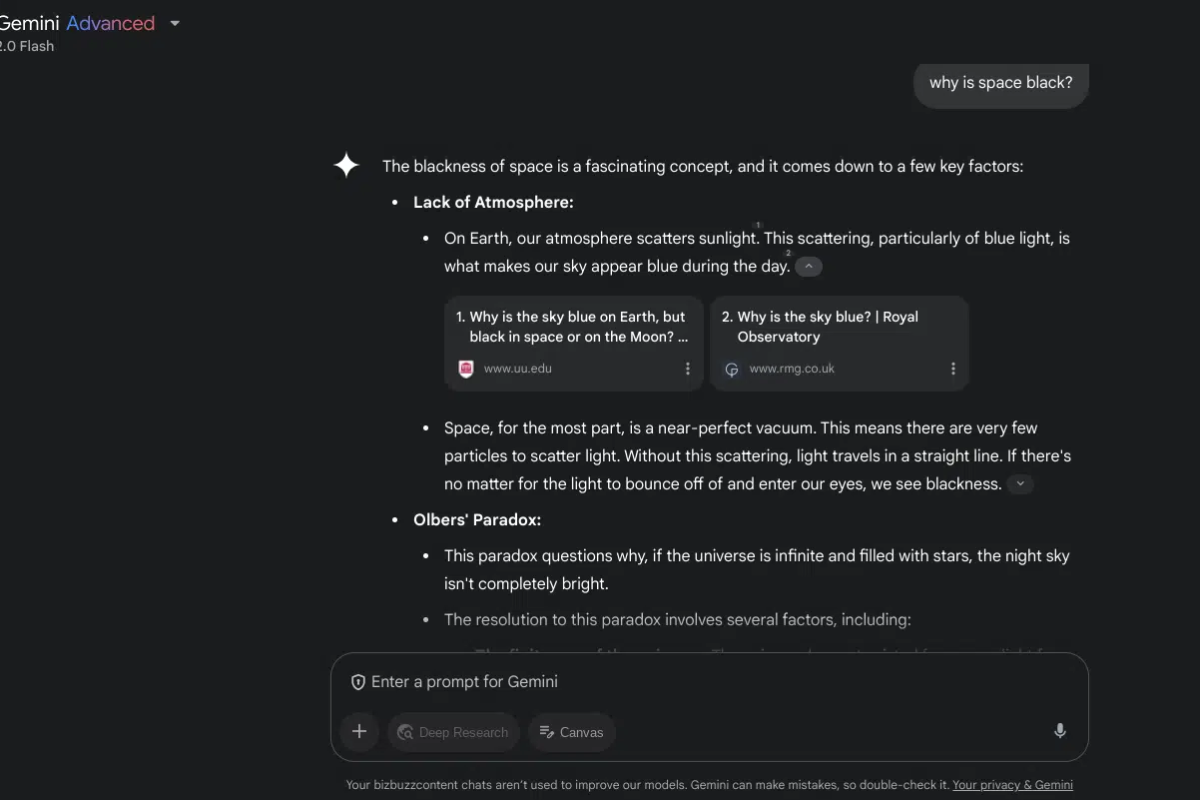Click the uu.edu favicon icon
The height and width of the screenshot is (800, 1200).
pos(466,369)
